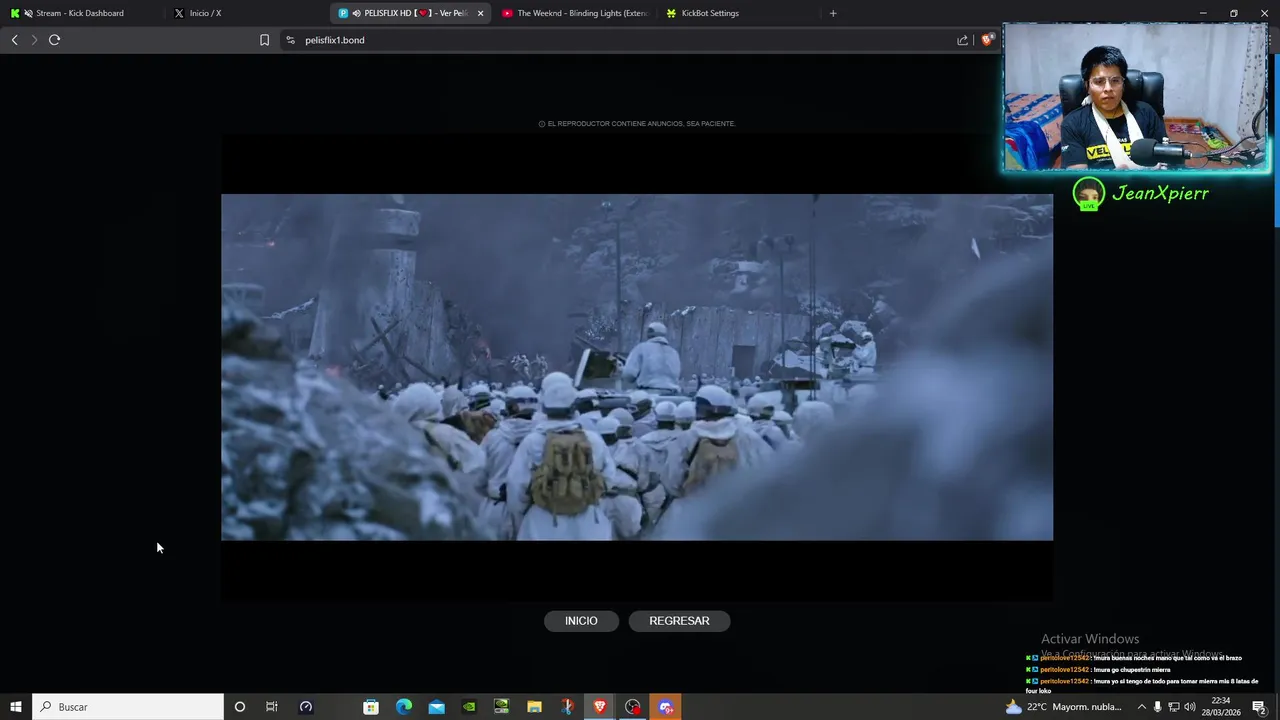This screenshot has height=720, width=1280.
Task: Open the purple app with 9+ badge
Action: [666, 707]
